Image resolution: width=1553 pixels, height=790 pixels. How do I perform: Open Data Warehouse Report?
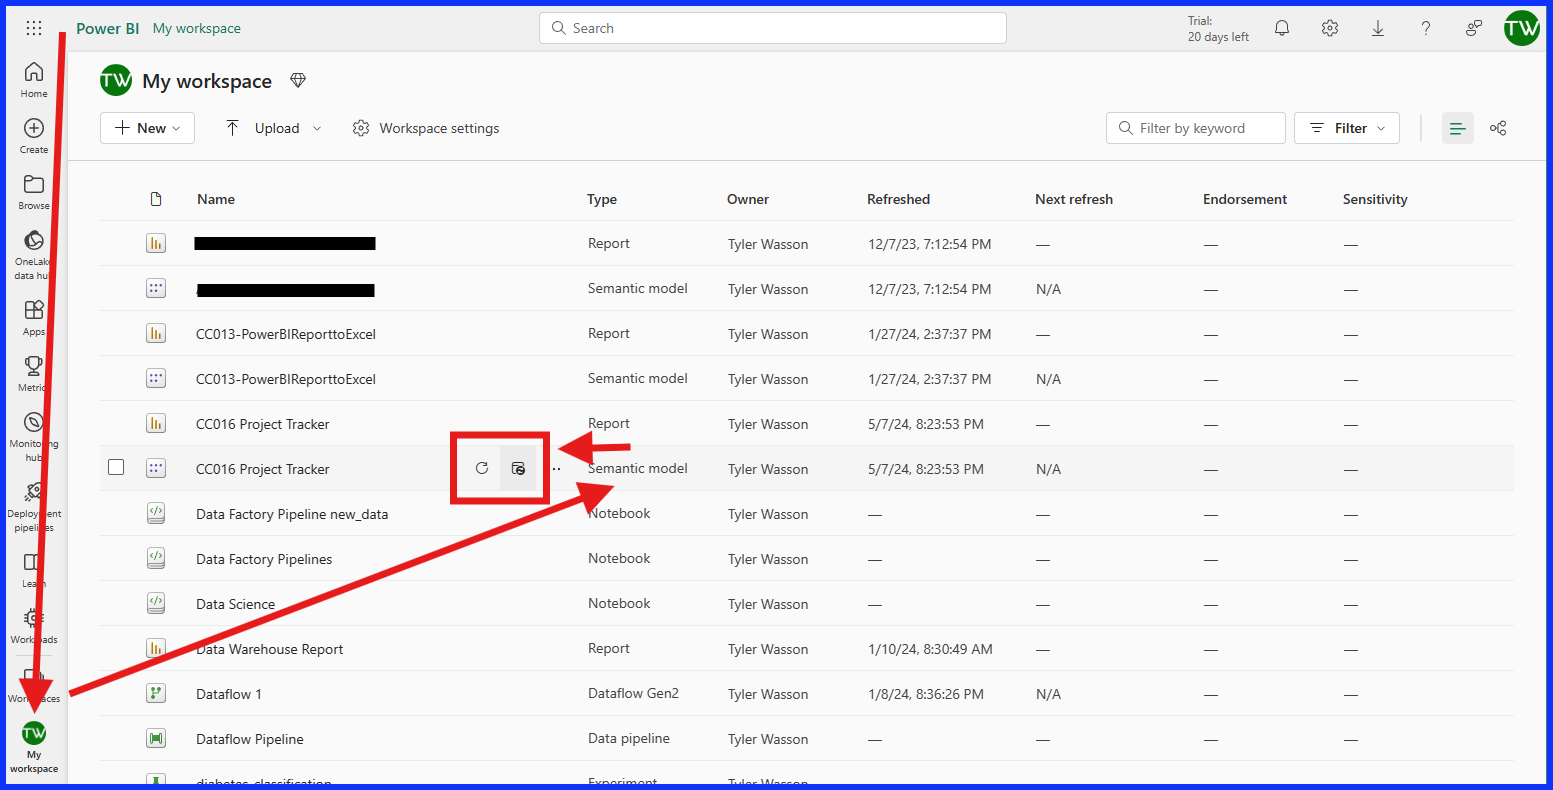(270, 649)
